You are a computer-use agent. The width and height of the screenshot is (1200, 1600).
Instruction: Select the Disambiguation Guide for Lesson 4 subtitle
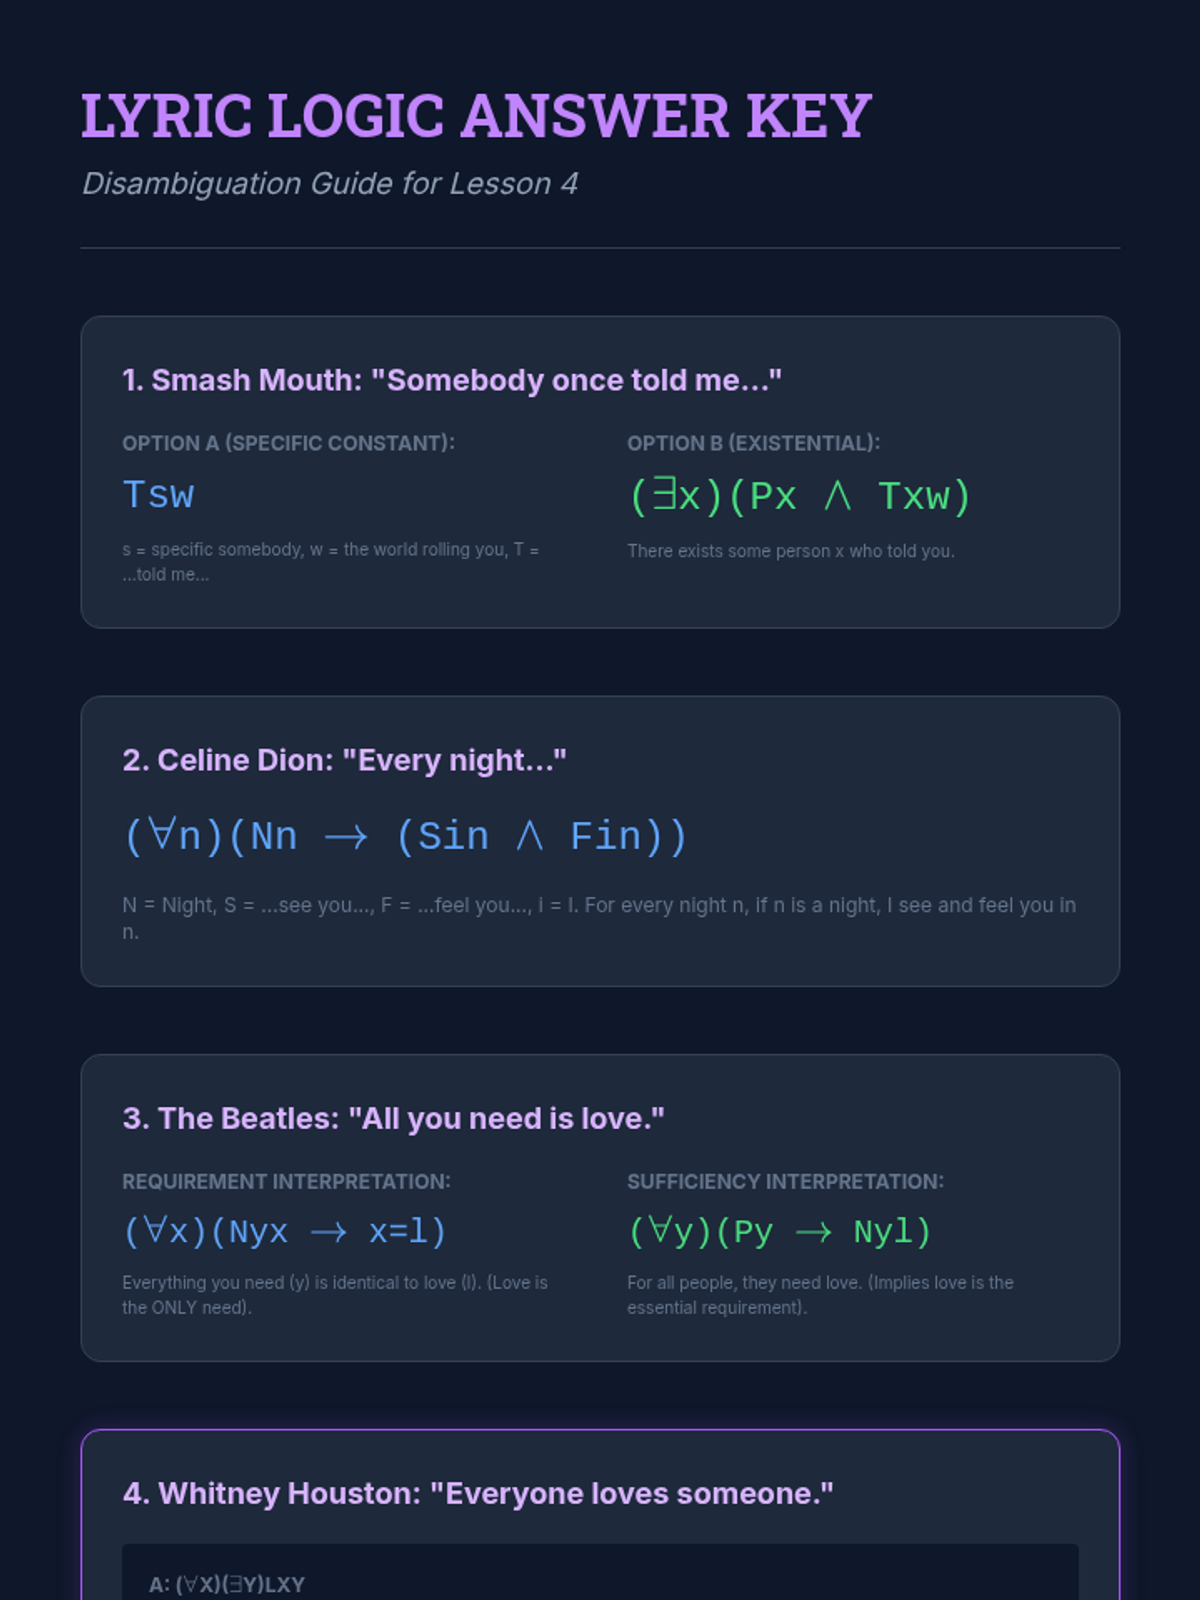click(x=330, y=184)
